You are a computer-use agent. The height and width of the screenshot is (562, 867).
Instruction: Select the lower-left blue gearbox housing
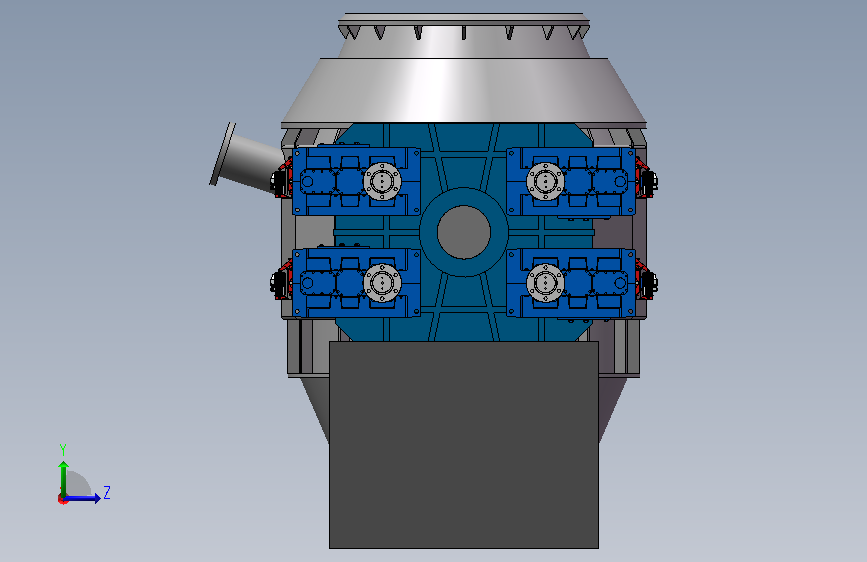pyautogui.click(x=356, y=283)
